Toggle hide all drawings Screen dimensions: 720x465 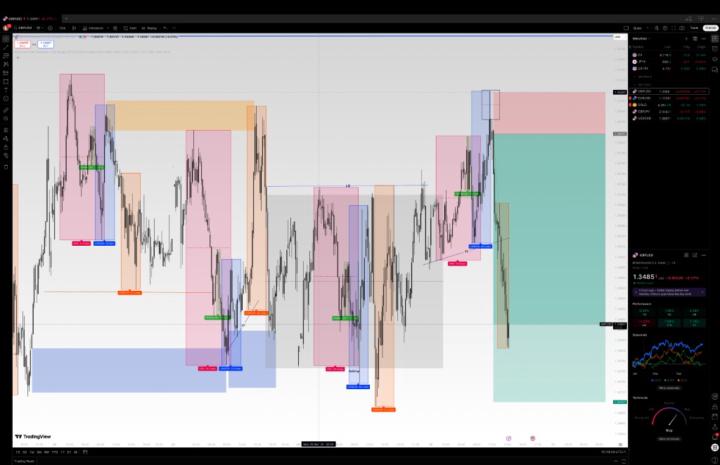pyautogui.click(x=6, y=156)
